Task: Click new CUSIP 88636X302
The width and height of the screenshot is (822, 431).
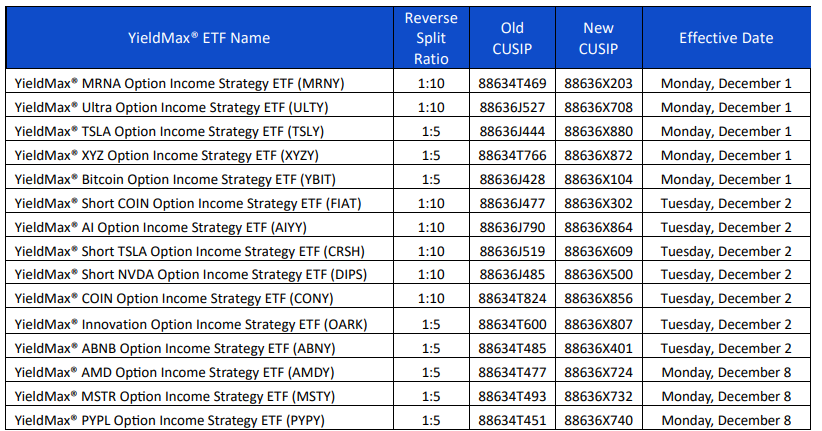Action: point(598,203)
